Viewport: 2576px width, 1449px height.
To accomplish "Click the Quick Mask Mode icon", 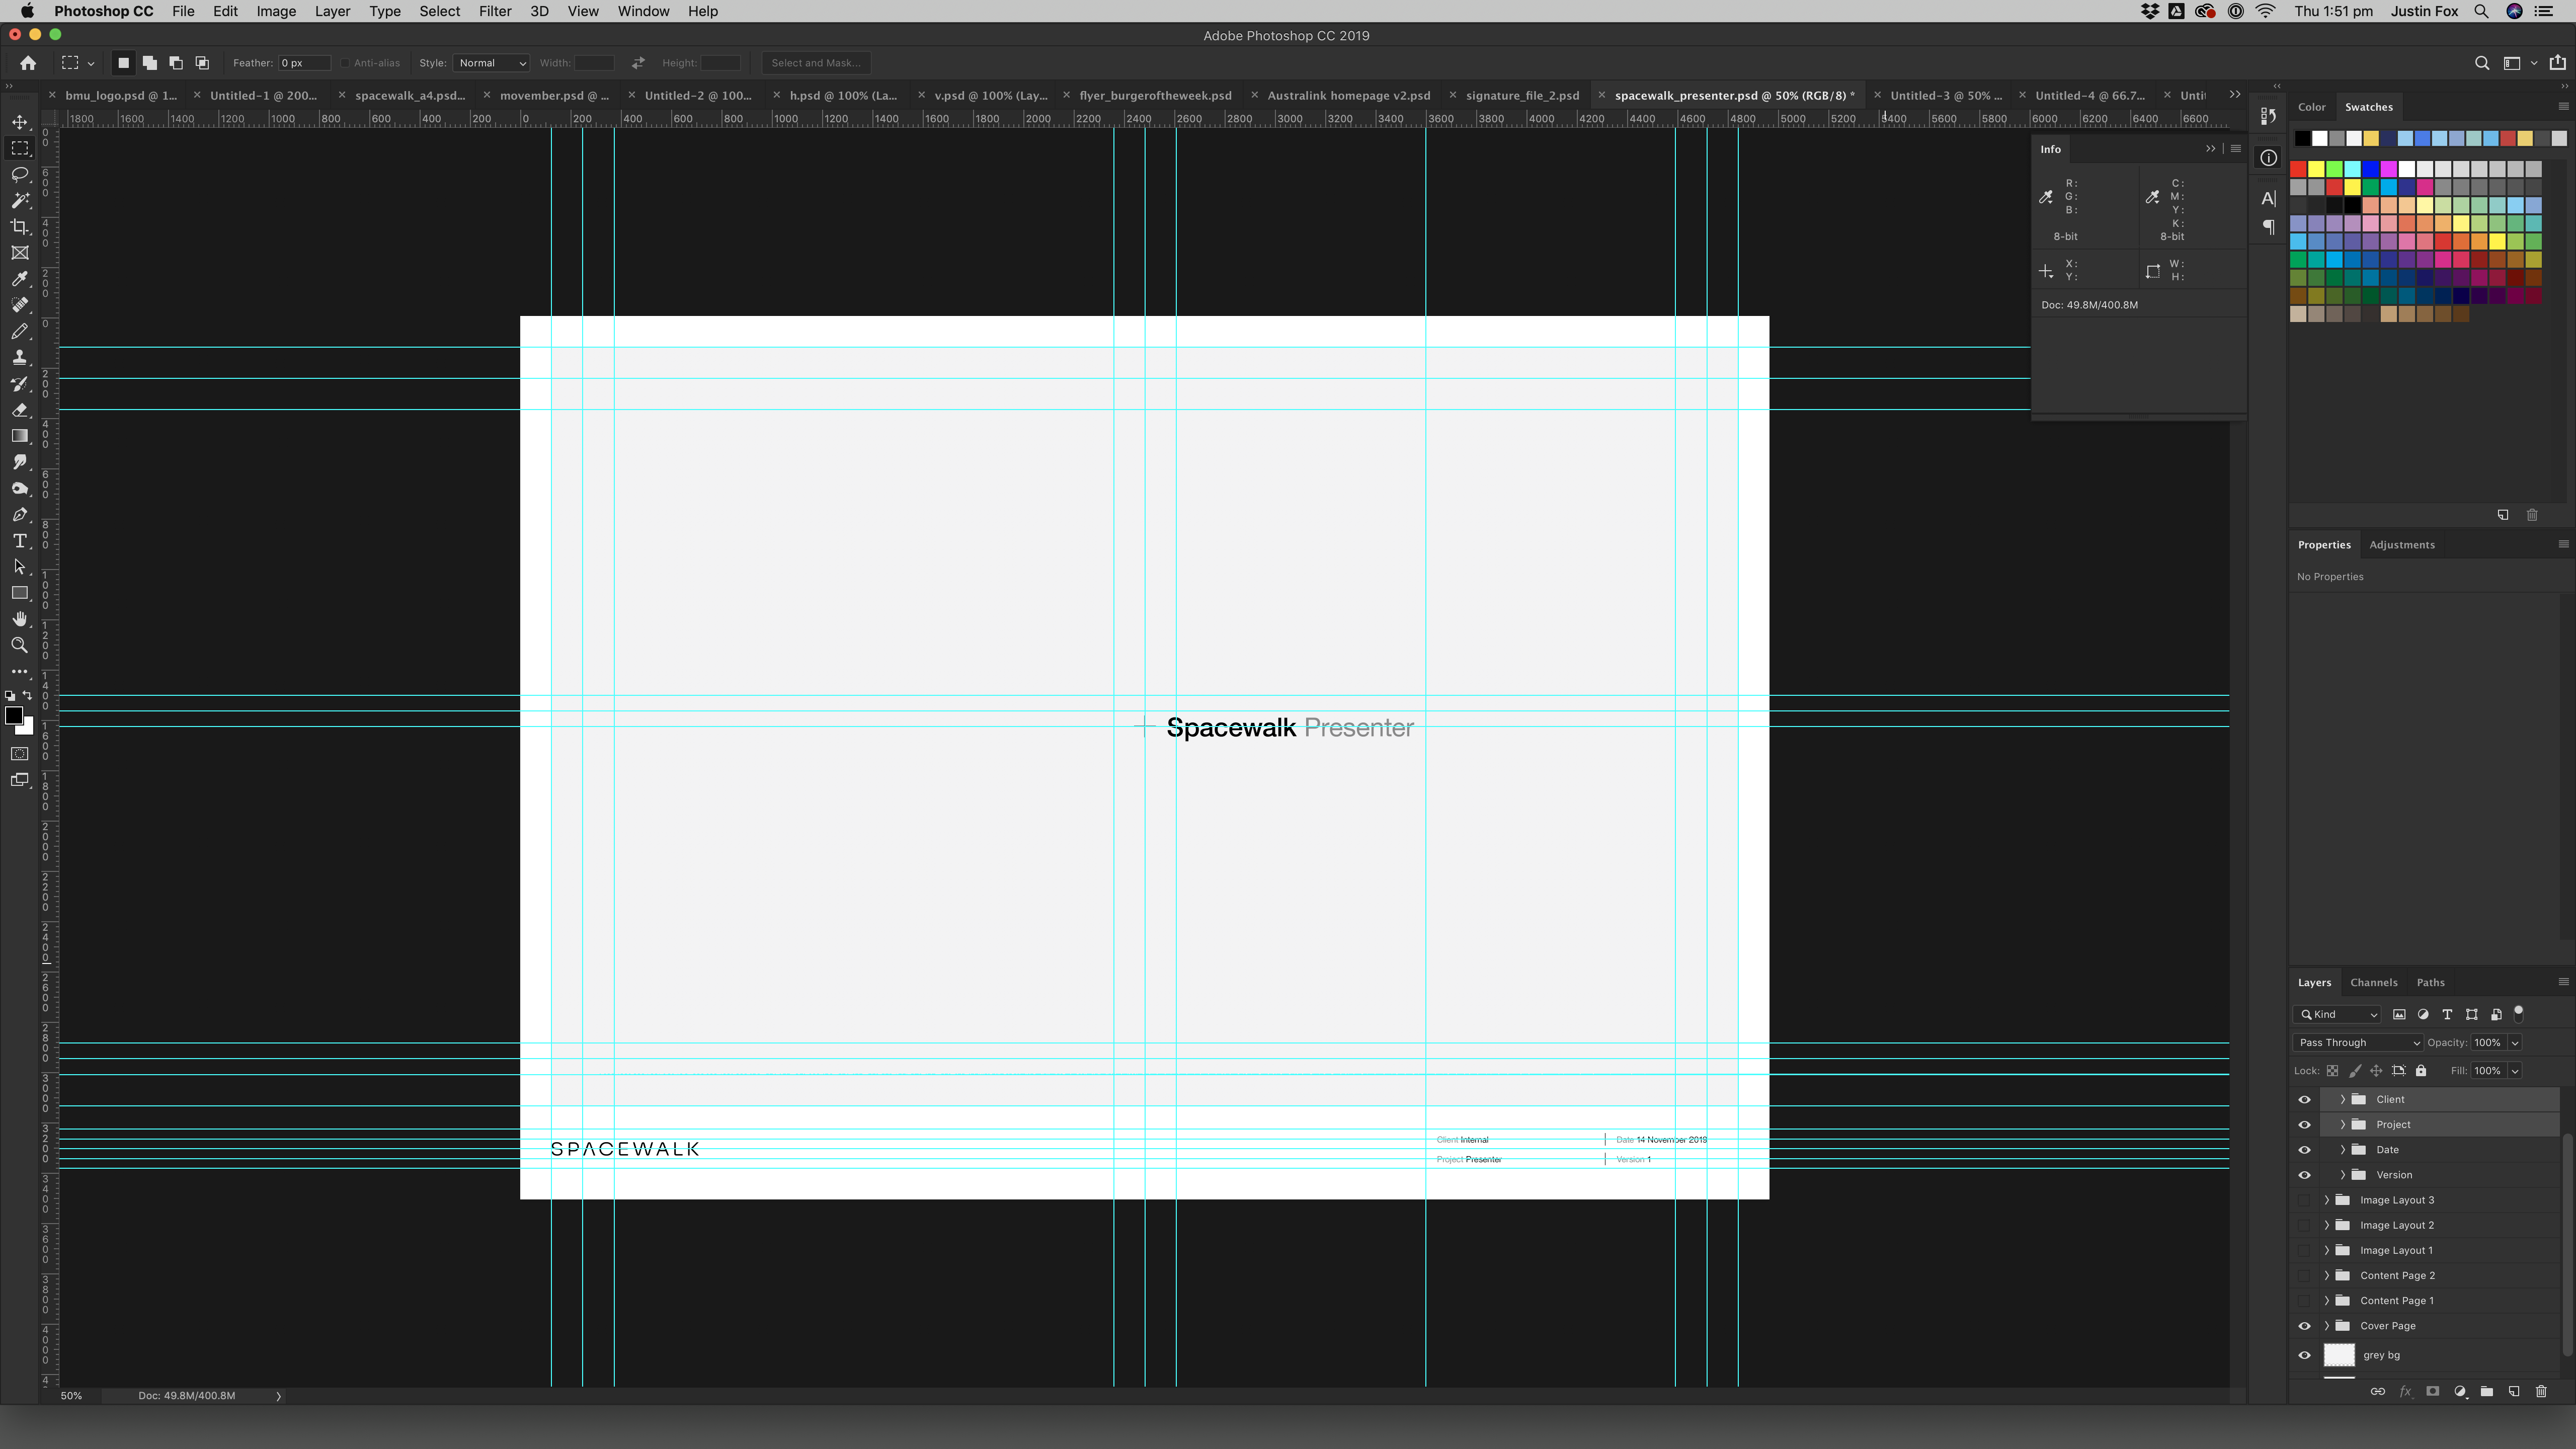I will pyautogui.click(x=20, y=754).
